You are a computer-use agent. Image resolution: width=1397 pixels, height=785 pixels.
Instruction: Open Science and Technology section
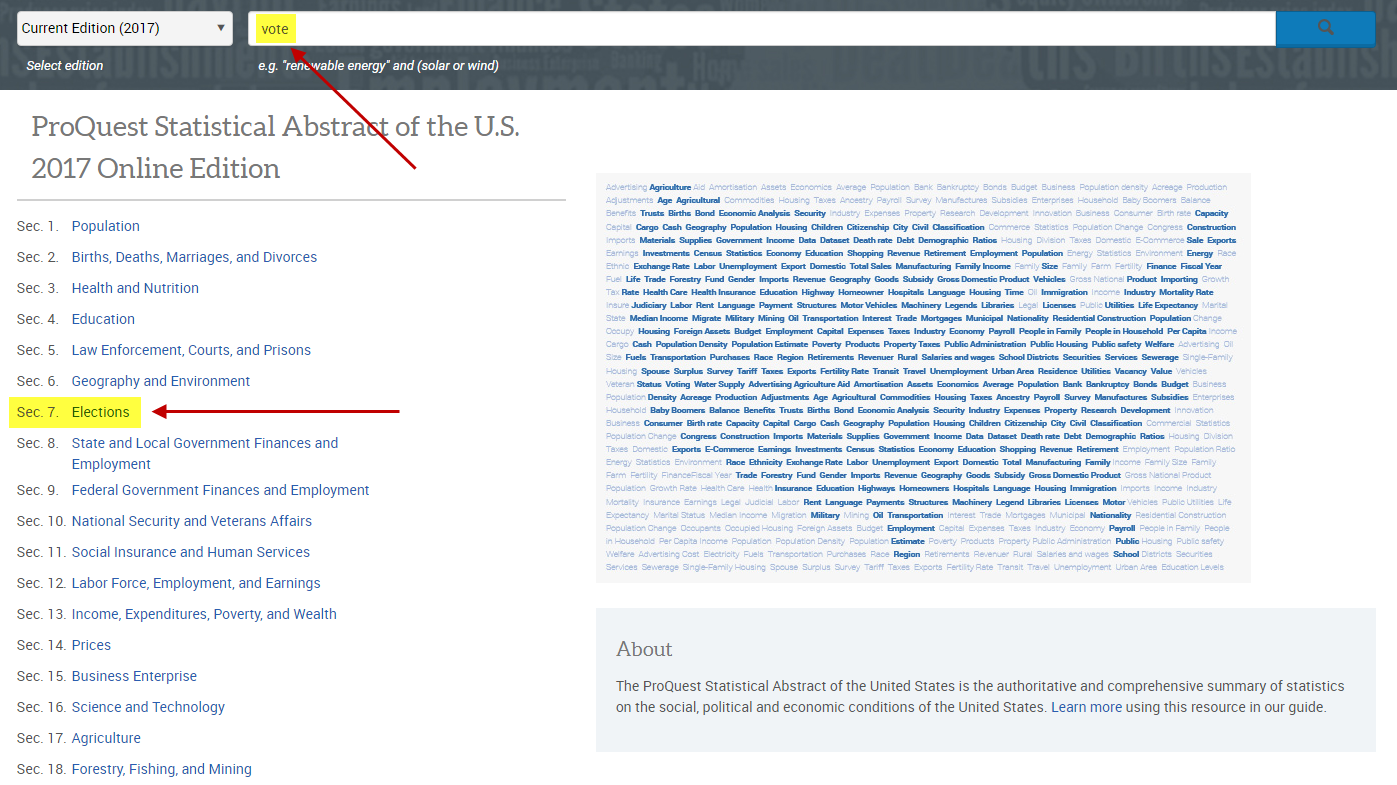pyautogui.click(x=148, y=707)
